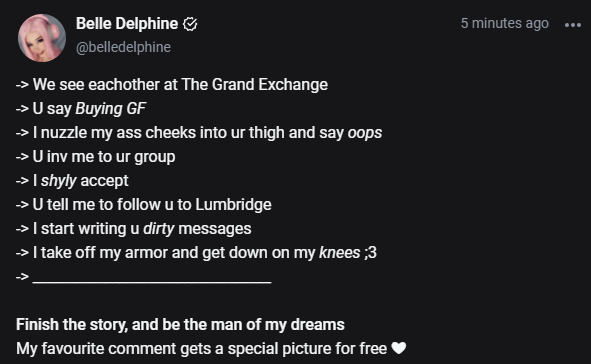Click the italic word 'knees'
591x364 pixels.
(340, 253)
